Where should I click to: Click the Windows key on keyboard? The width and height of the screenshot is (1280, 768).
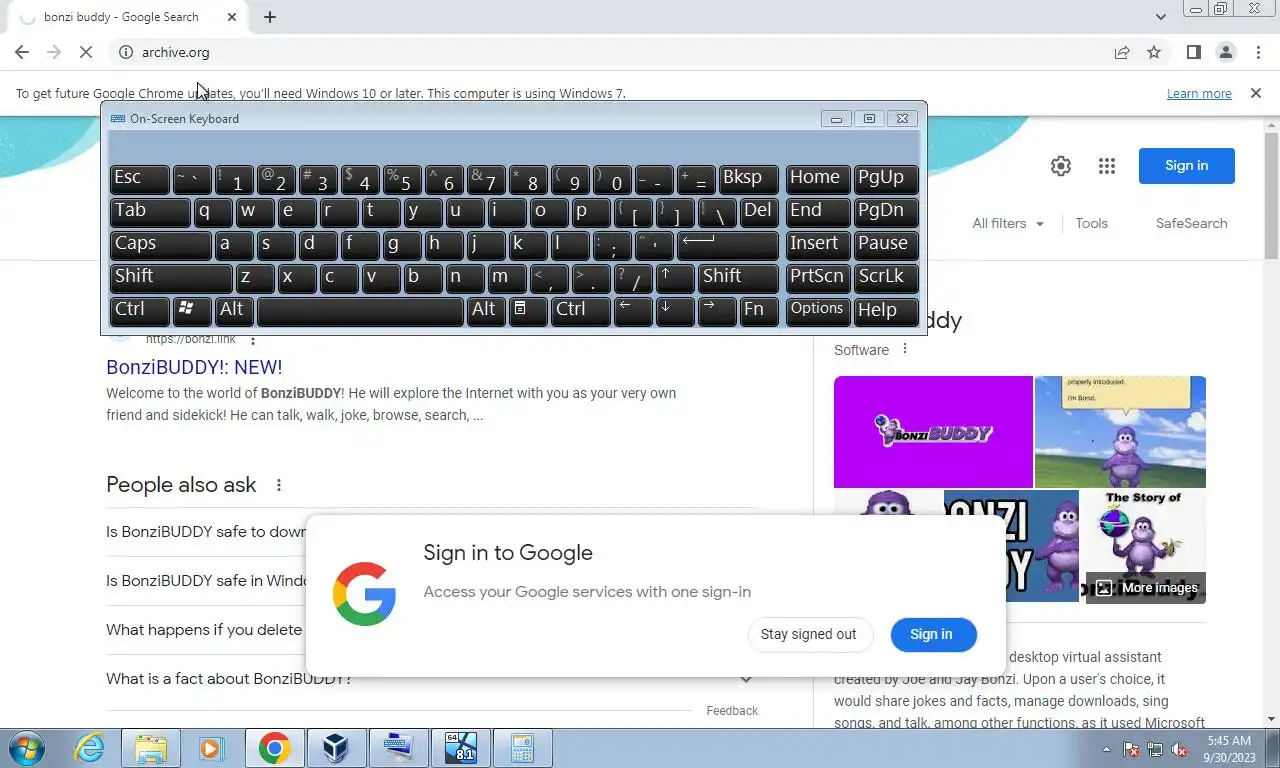click(192, 311)
